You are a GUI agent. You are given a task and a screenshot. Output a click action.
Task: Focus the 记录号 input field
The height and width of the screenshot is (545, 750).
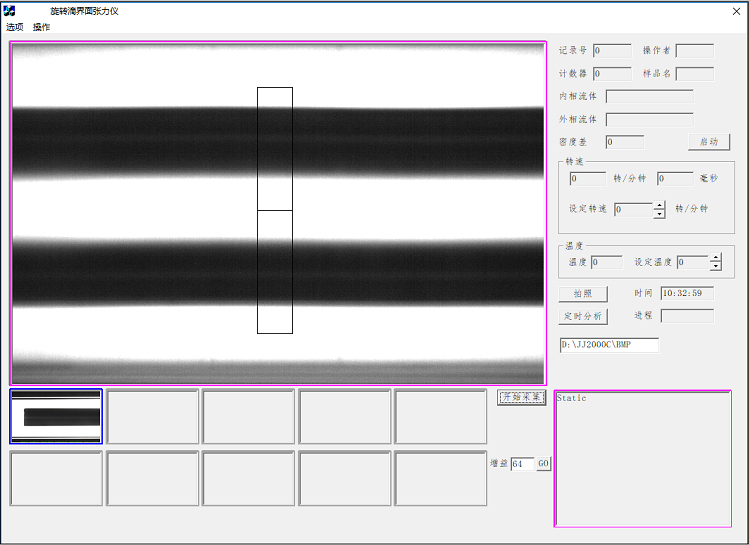pyautogui.click(x=612, y=50)
